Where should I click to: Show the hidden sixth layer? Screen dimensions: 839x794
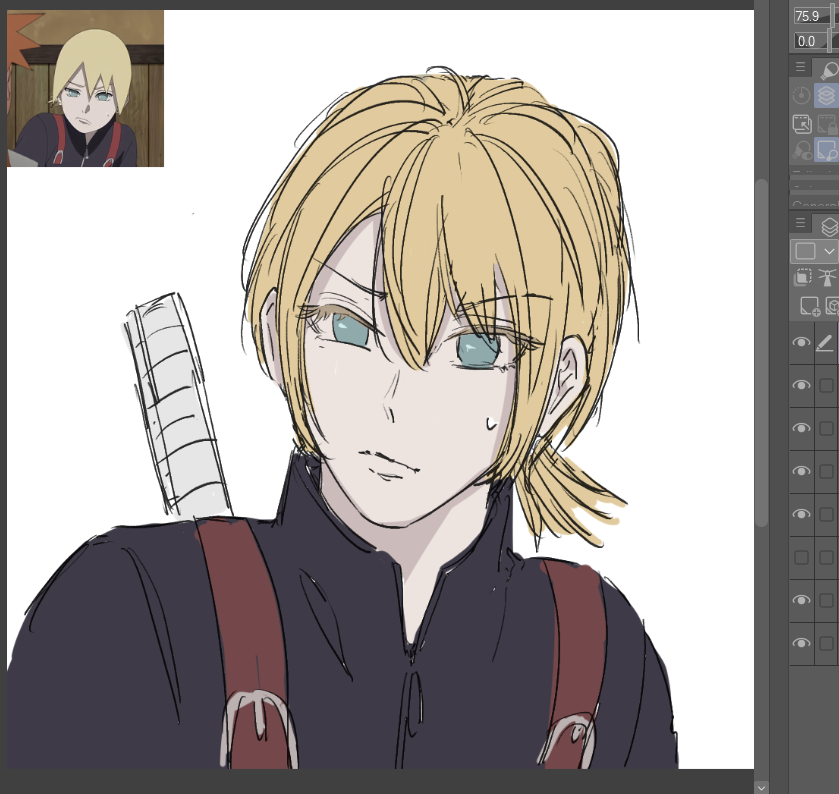click(802, 558)
